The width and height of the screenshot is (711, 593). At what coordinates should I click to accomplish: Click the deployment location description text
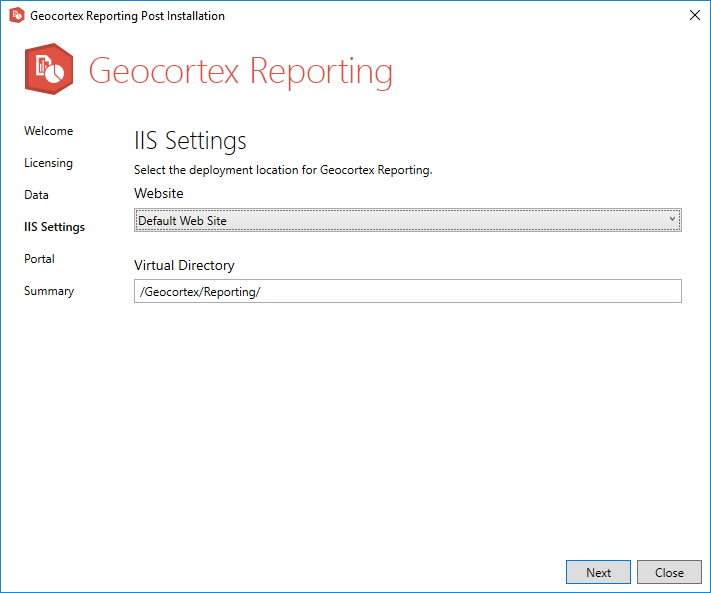pyautogui.click(x=283, y=170)
